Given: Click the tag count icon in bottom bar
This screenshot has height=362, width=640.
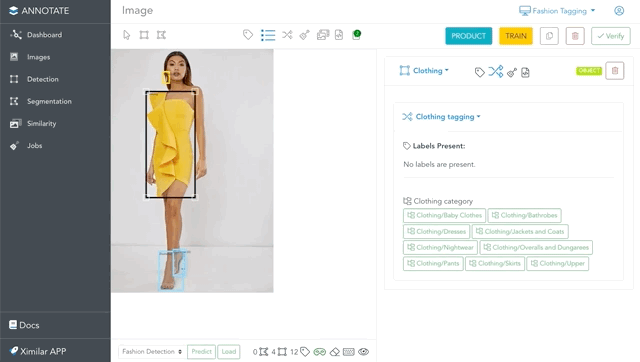Looking at the screenshot, I should point(305,351).
